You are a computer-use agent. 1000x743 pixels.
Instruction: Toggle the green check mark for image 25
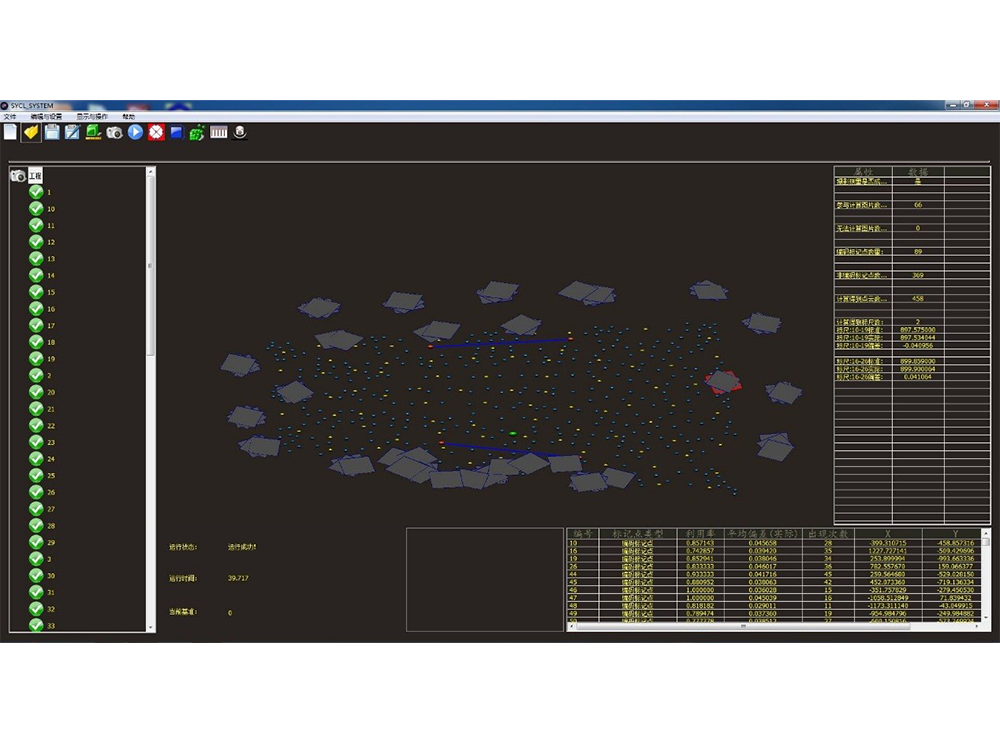pos(36,475)
